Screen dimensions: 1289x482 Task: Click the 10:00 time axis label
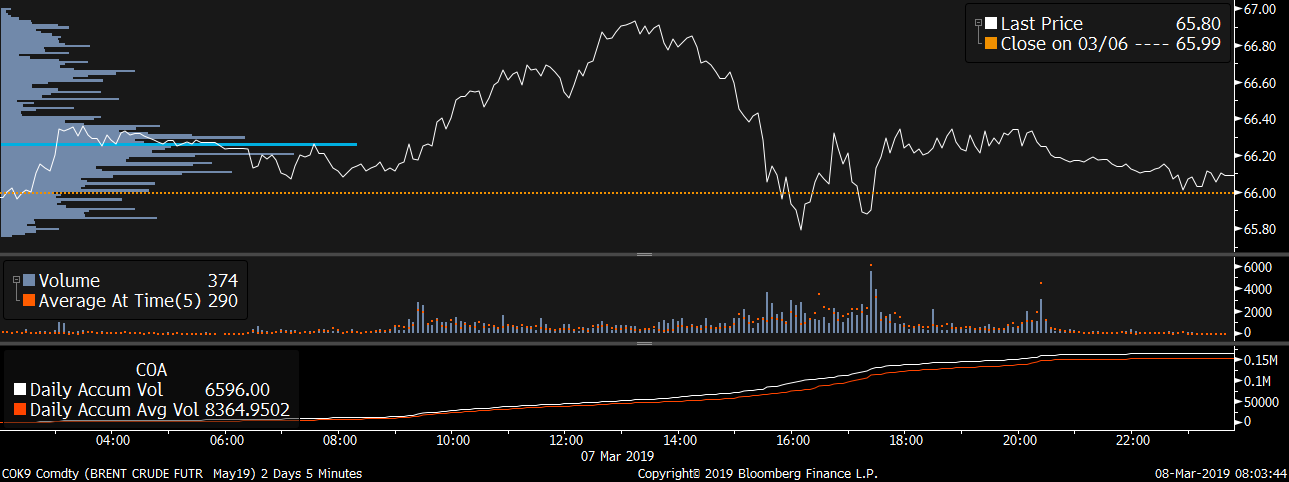[x=453, y=439]
